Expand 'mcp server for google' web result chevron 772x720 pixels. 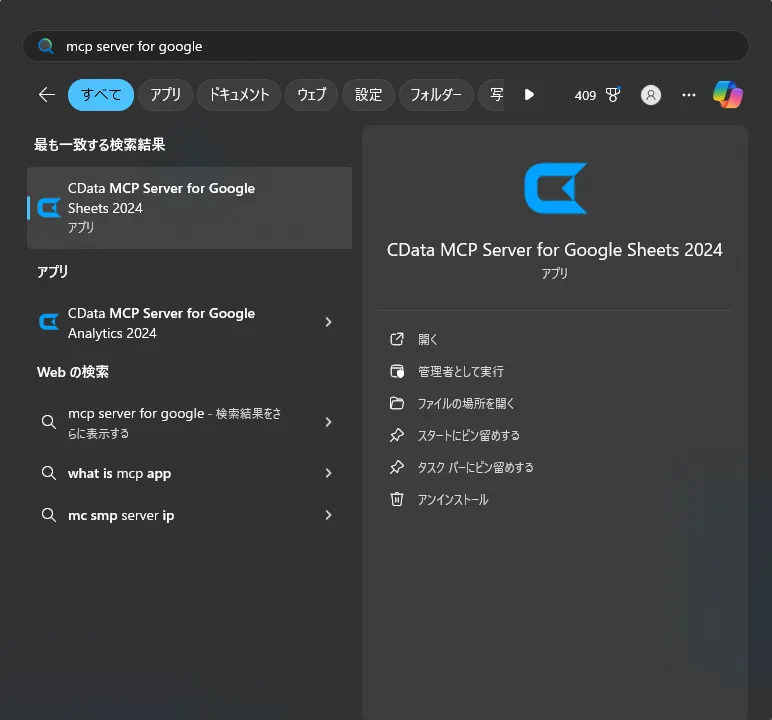328,422
